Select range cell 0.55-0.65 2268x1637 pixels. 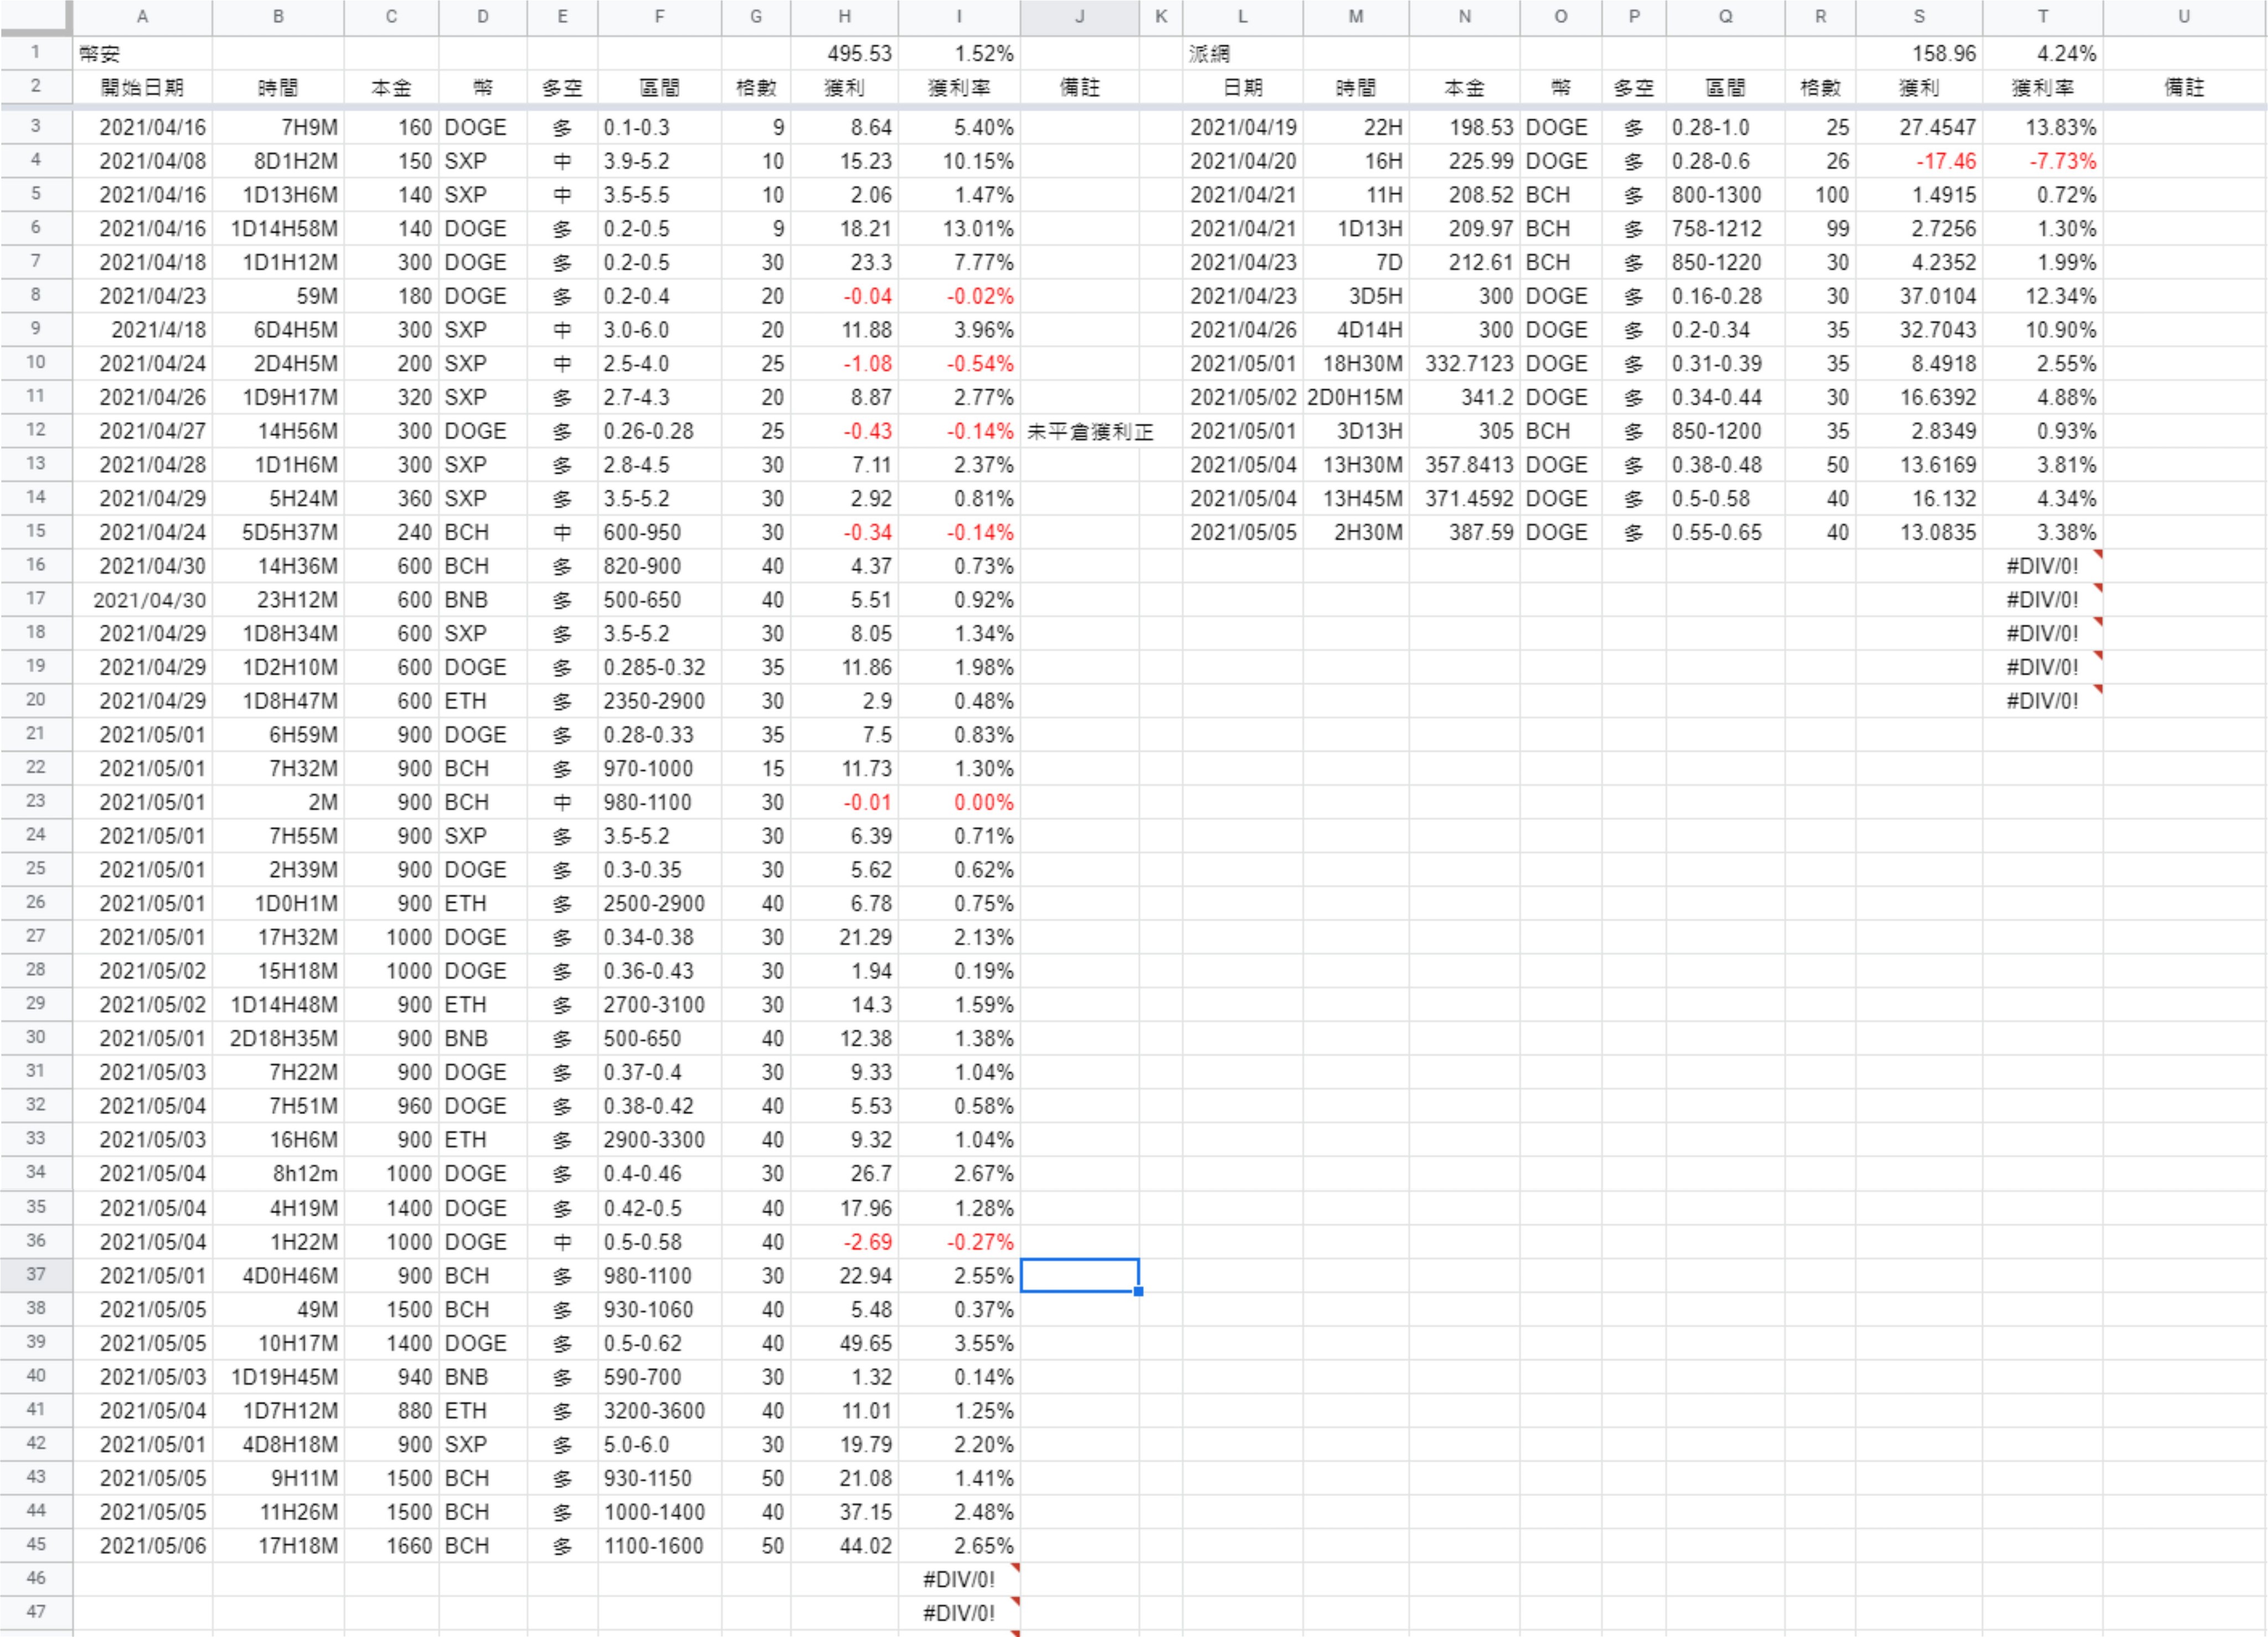[1725, 532]
